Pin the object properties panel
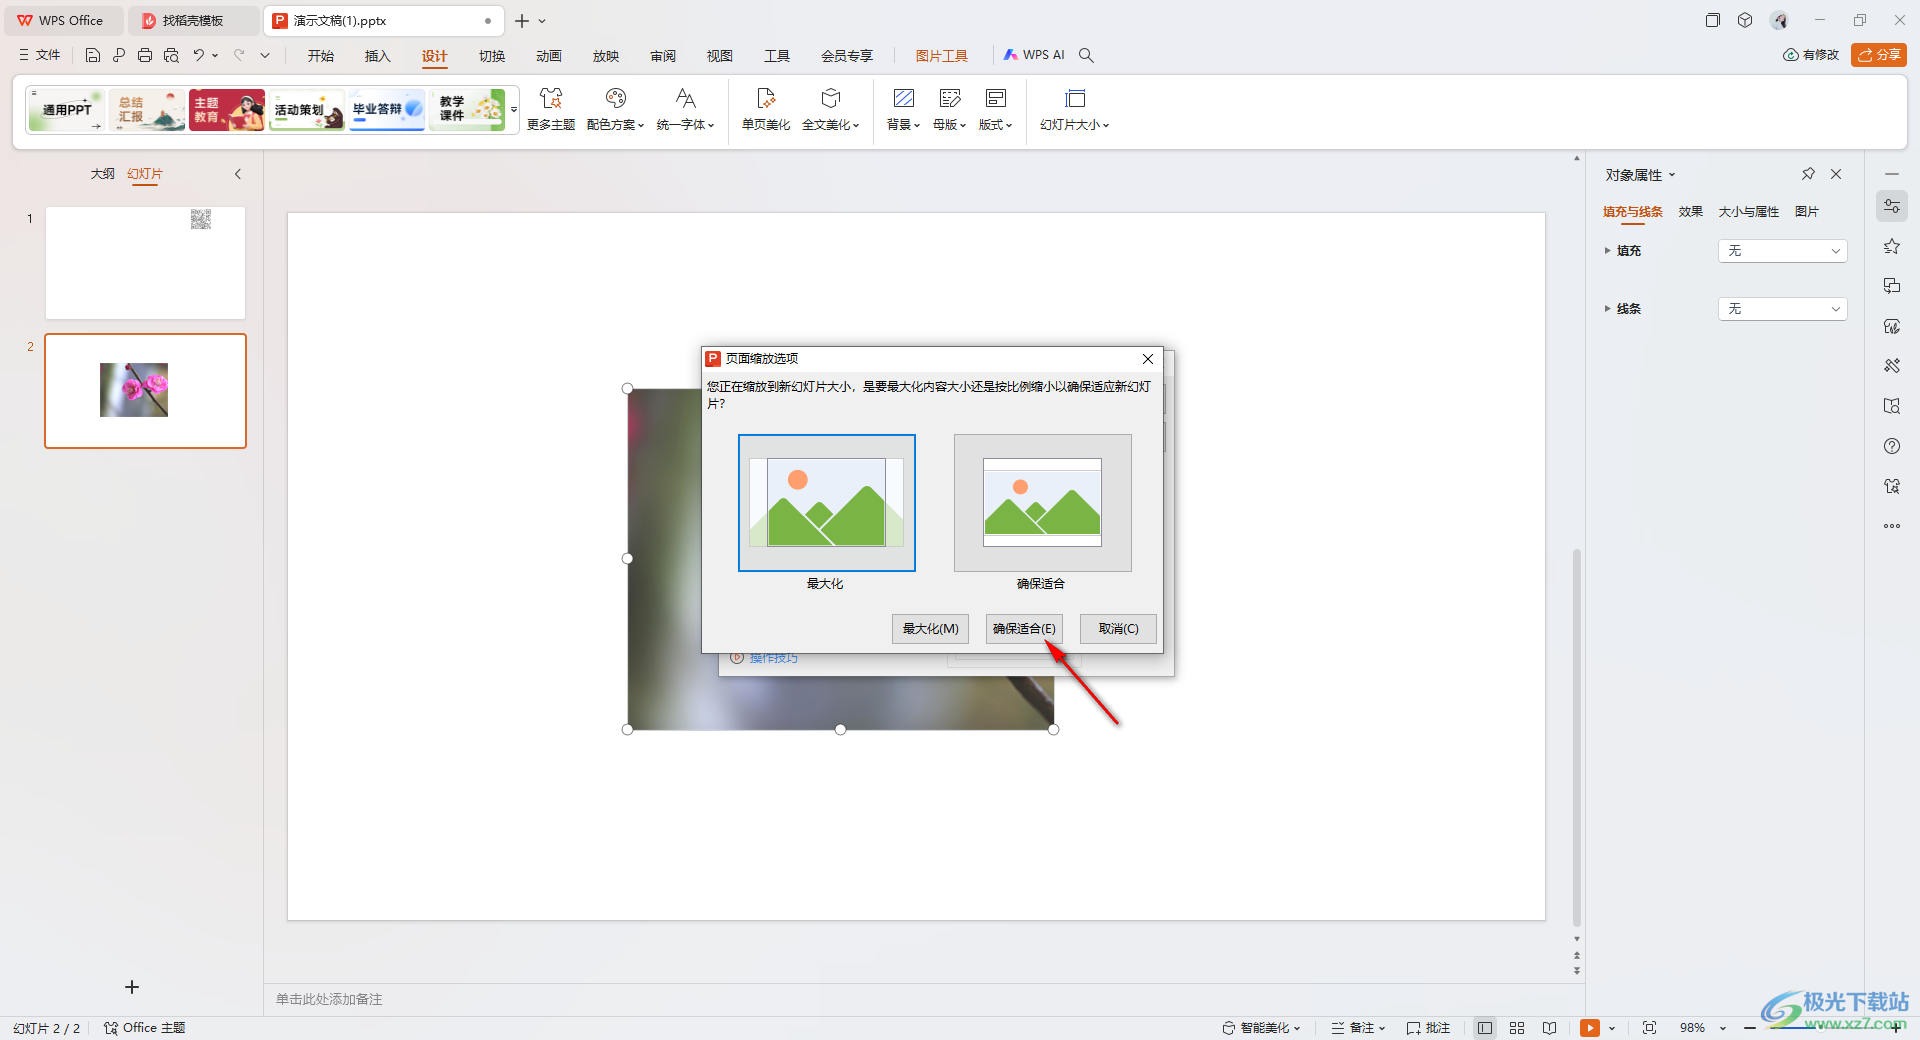 (1808, 174)
